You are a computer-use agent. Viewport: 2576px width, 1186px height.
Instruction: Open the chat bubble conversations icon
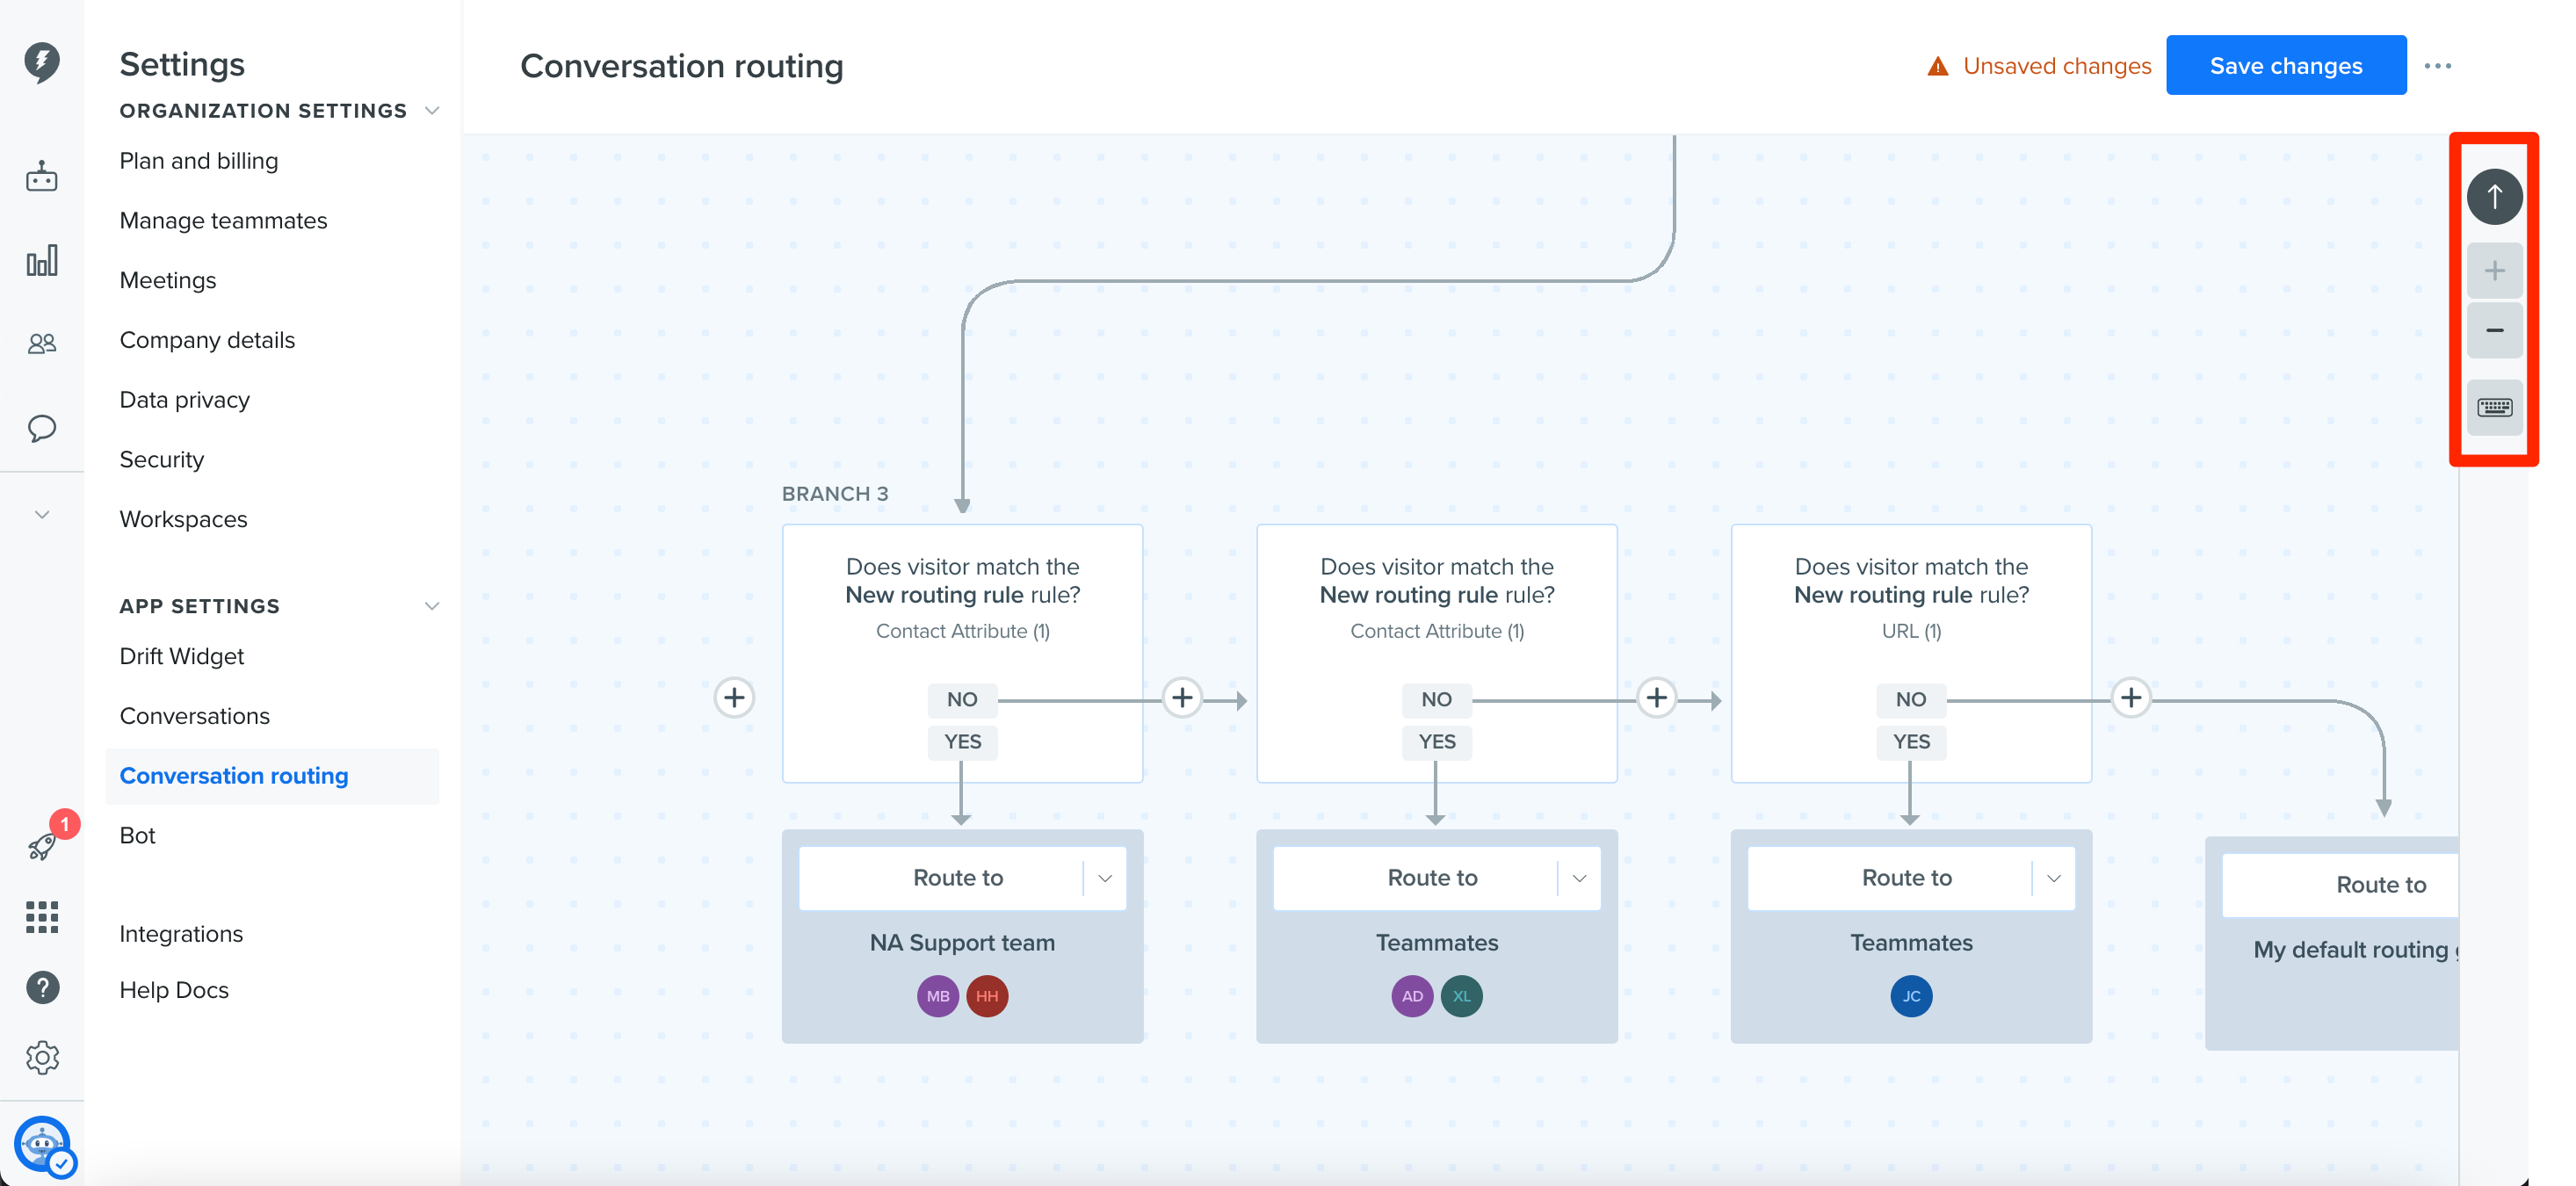42,428
